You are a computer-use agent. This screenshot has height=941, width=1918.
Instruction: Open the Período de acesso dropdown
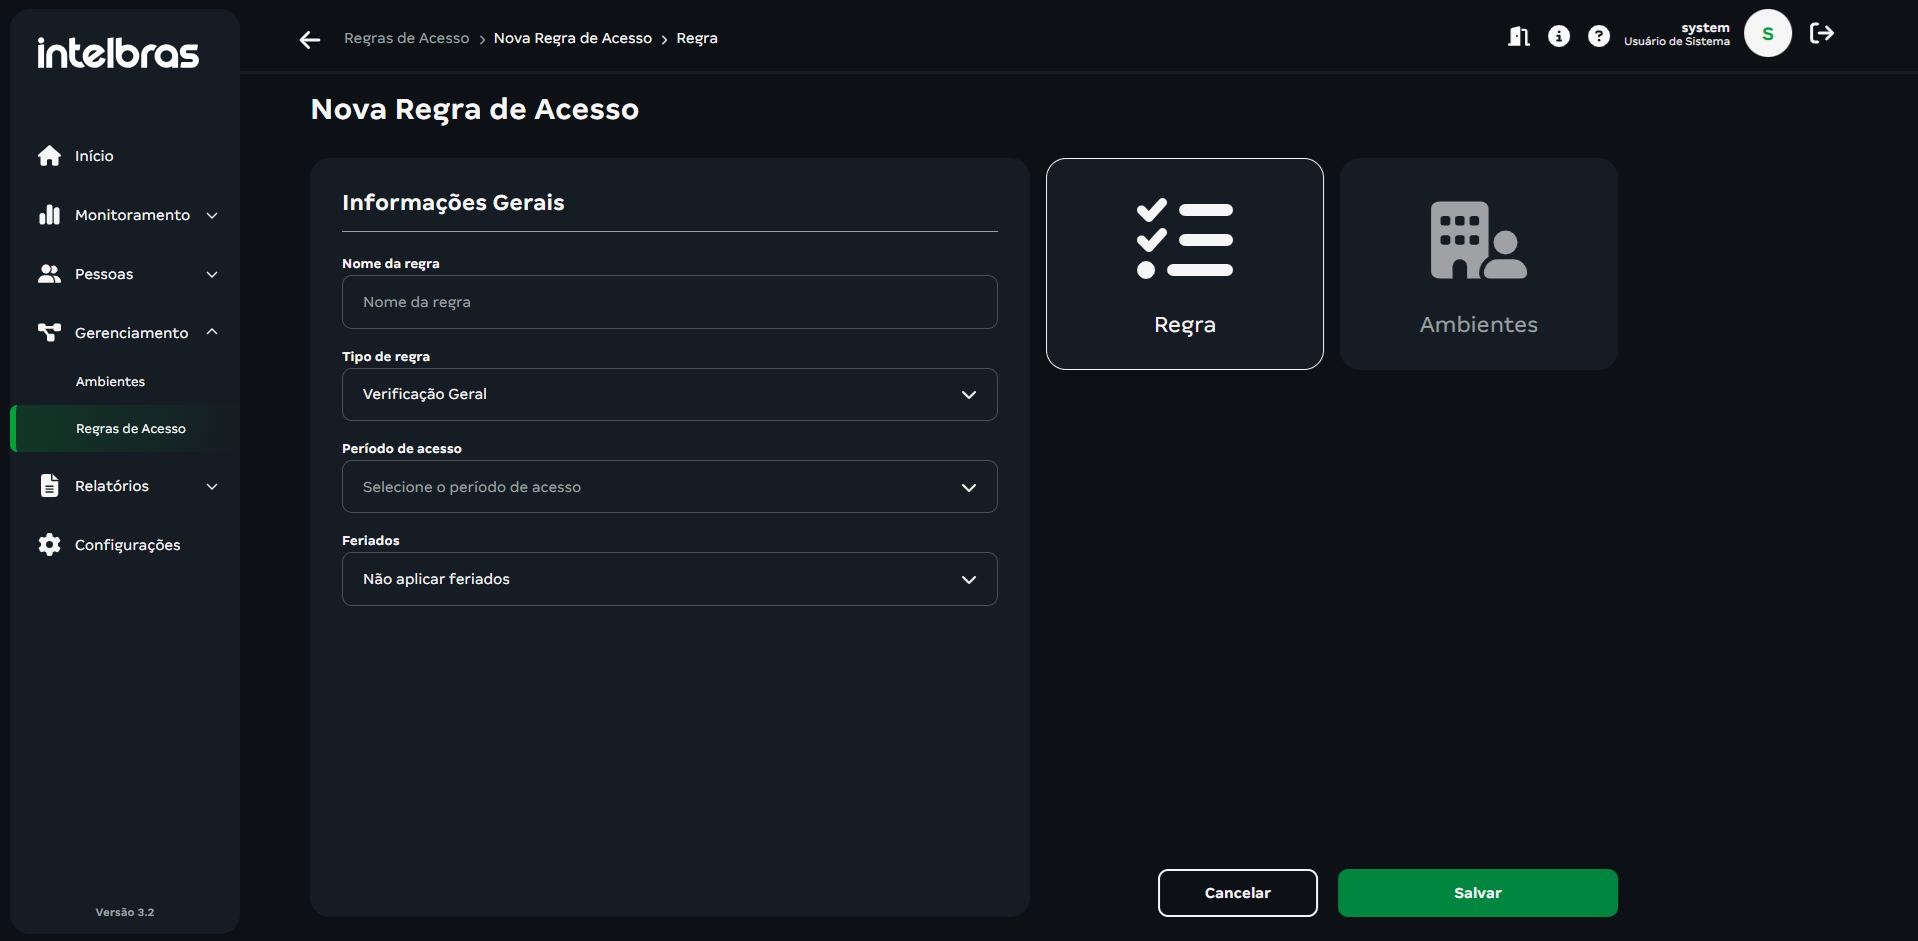669,487
